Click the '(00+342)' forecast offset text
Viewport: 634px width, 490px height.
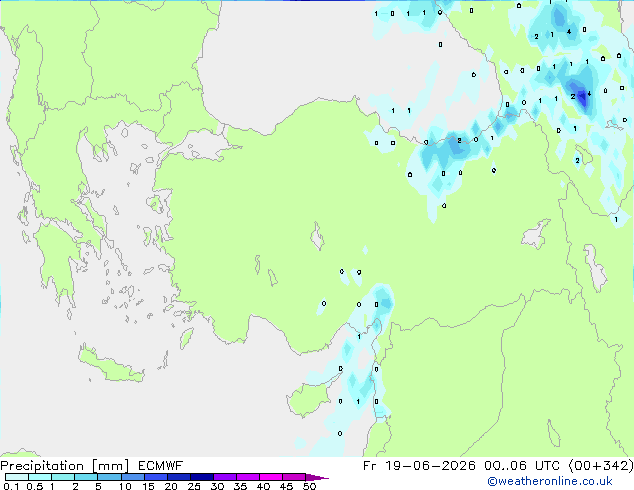click(601, 466)
